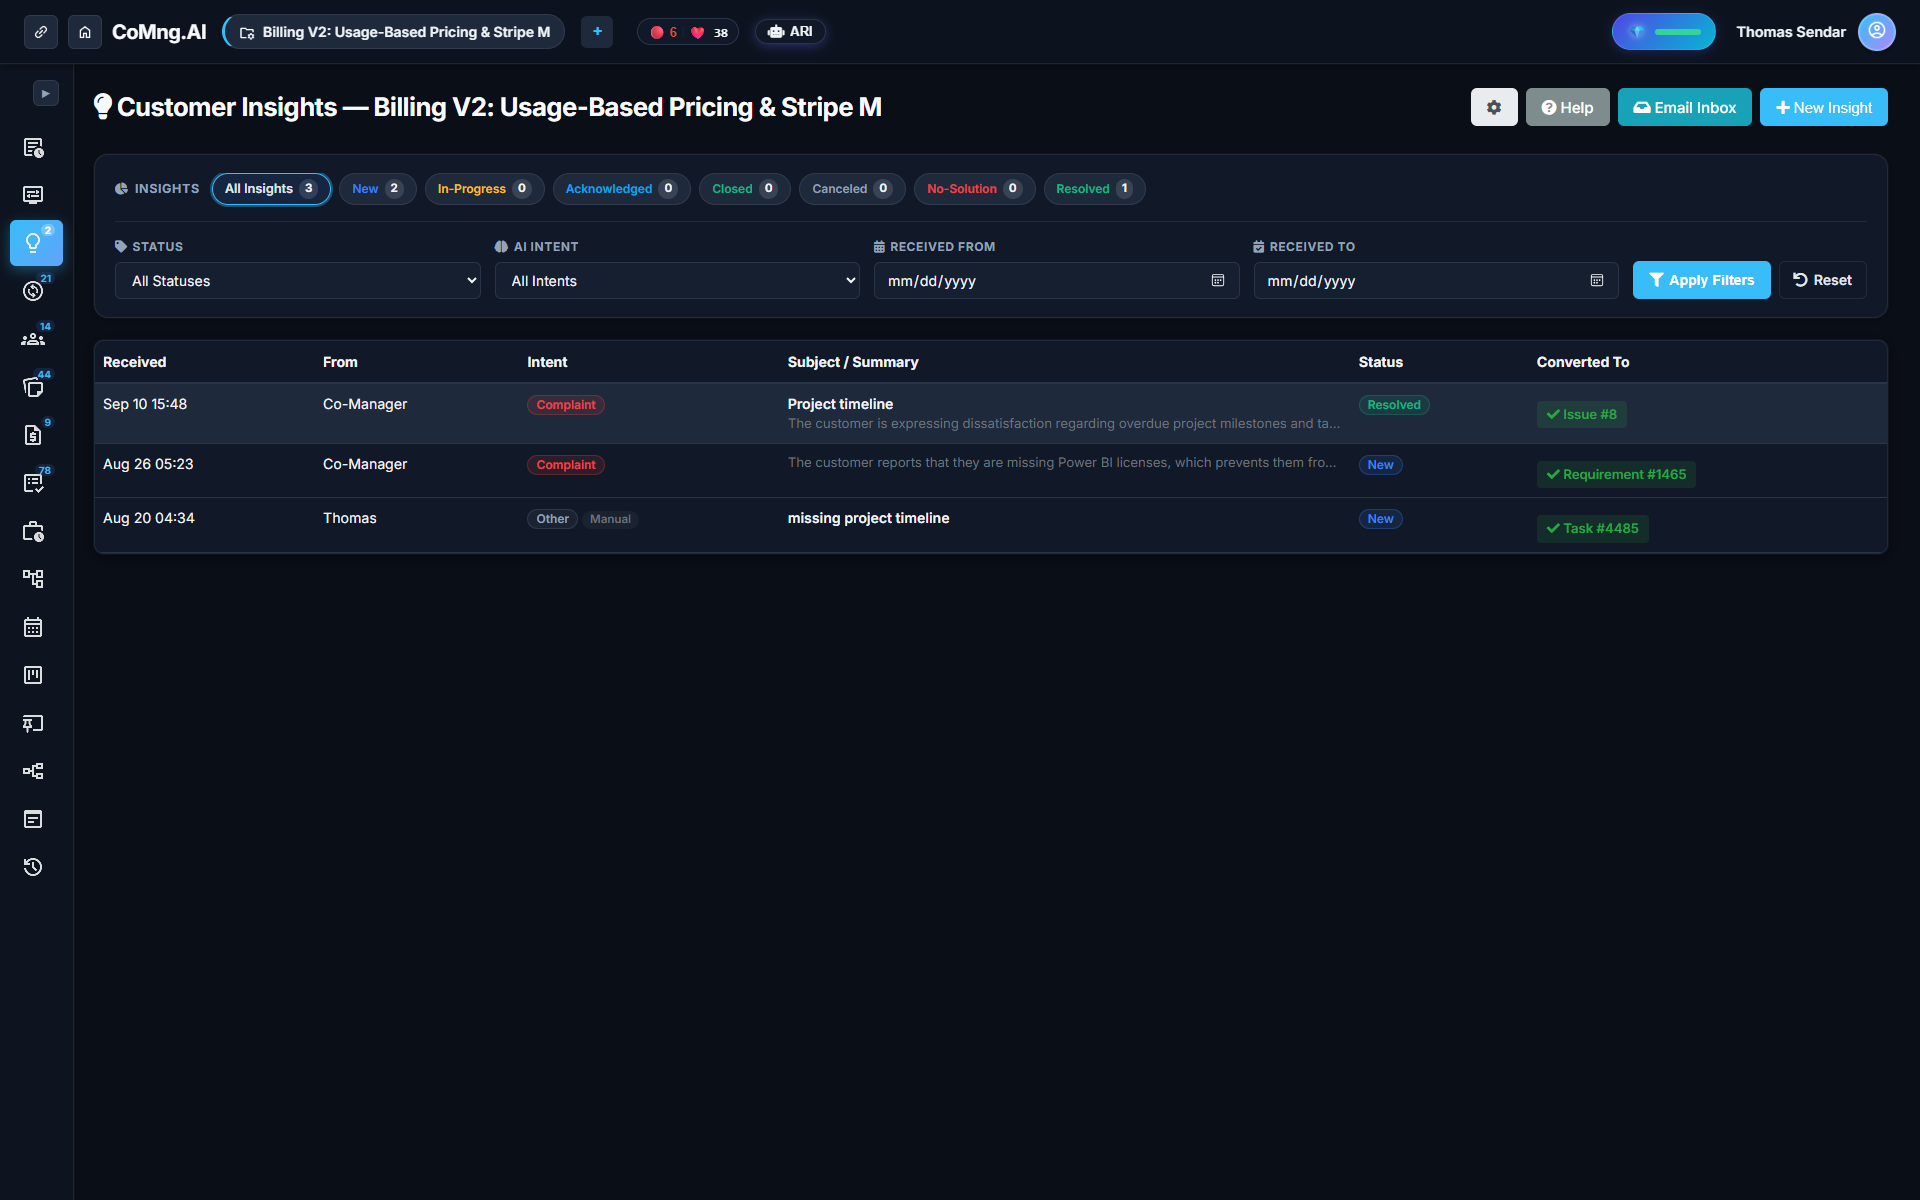The image size is (1920, 1200).
Task: Open the Project timeline insight
Action: pyautogui.click(x=840, y=404)
